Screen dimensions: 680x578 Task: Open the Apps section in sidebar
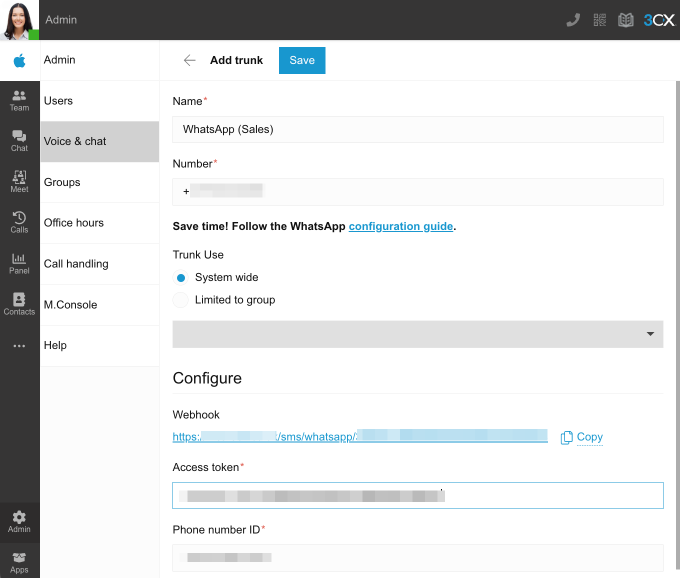[x=20, y=563]
